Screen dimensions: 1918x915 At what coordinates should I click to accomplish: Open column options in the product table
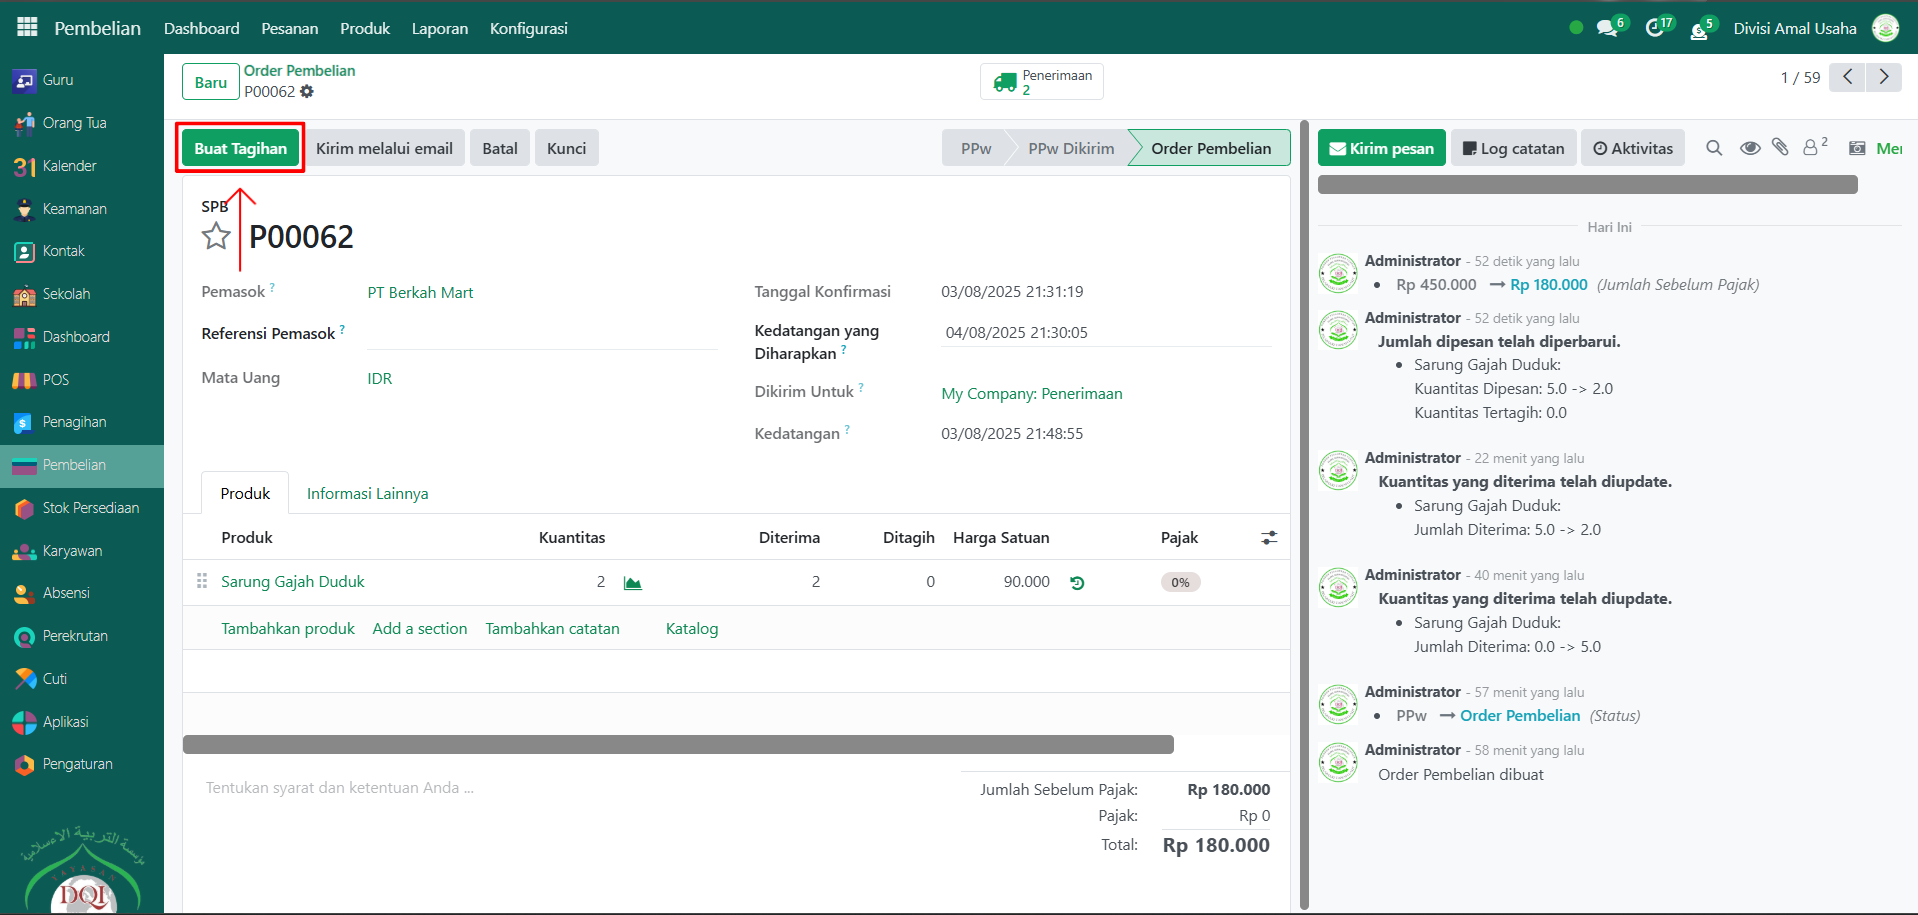coord(1269,538)
